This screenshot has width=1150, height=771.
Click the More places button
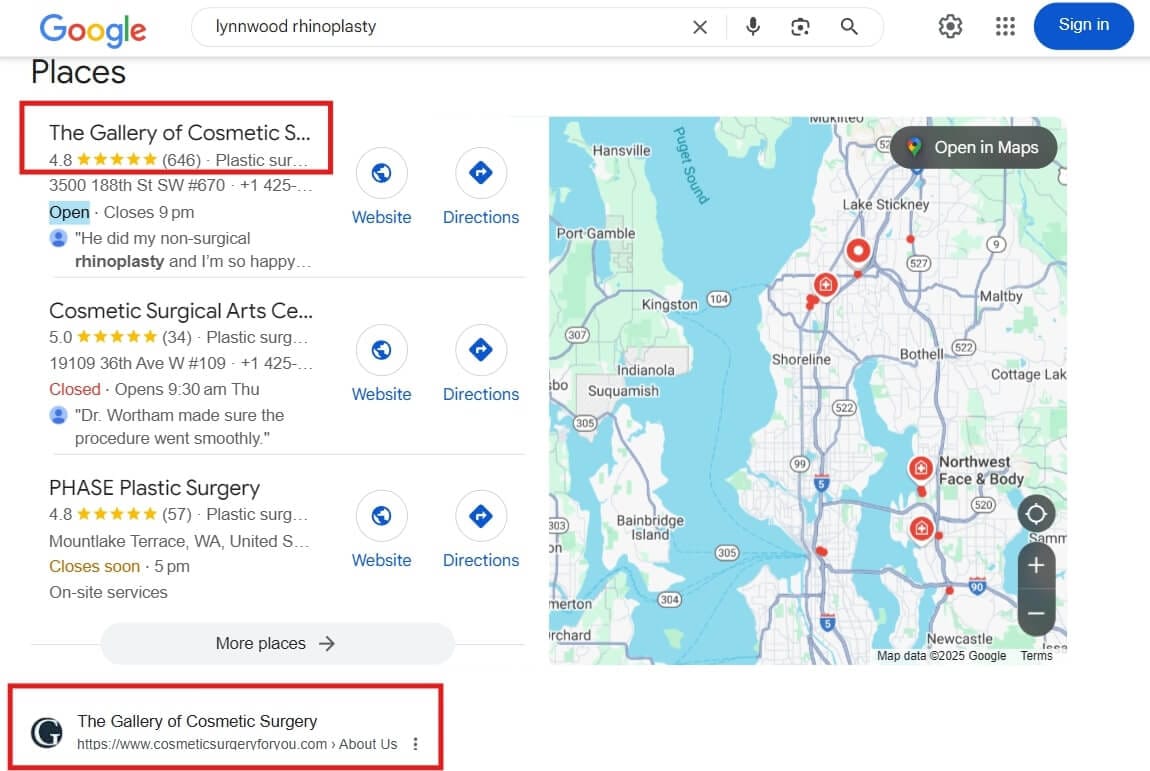[x=277, y=643]
